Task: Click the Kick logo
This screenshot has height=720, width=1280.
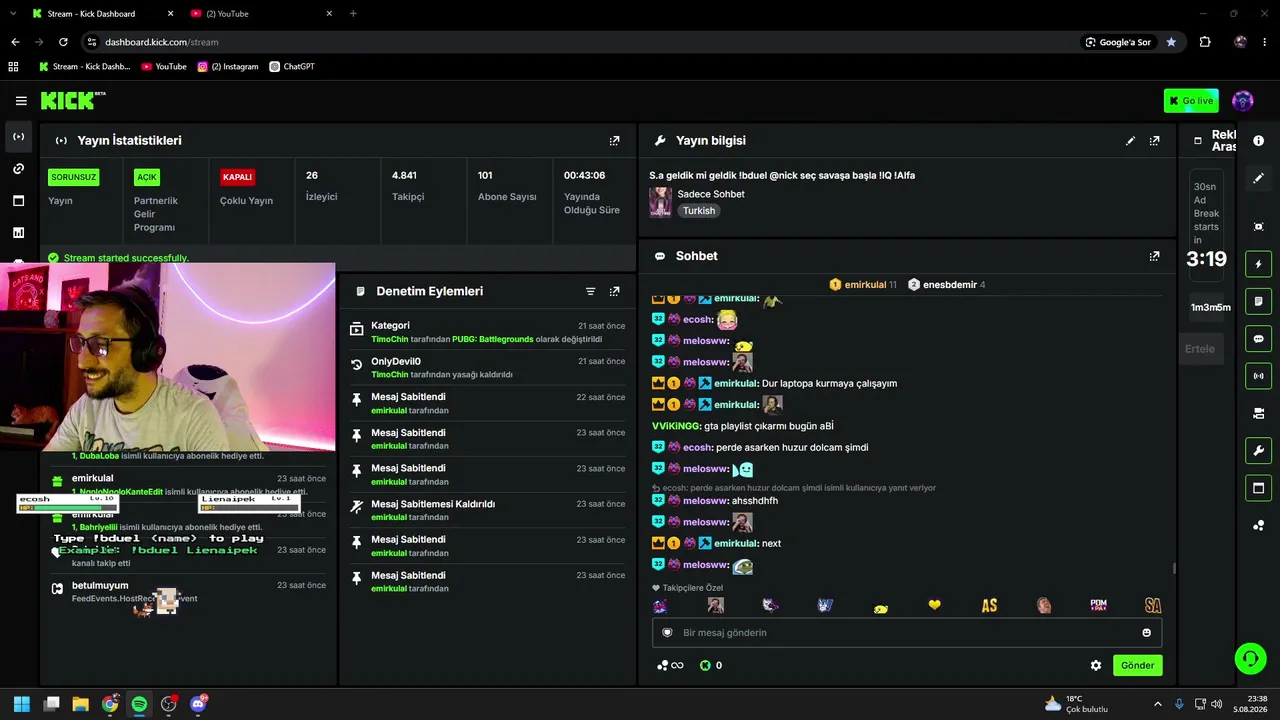Action: [x=73, y=100]
